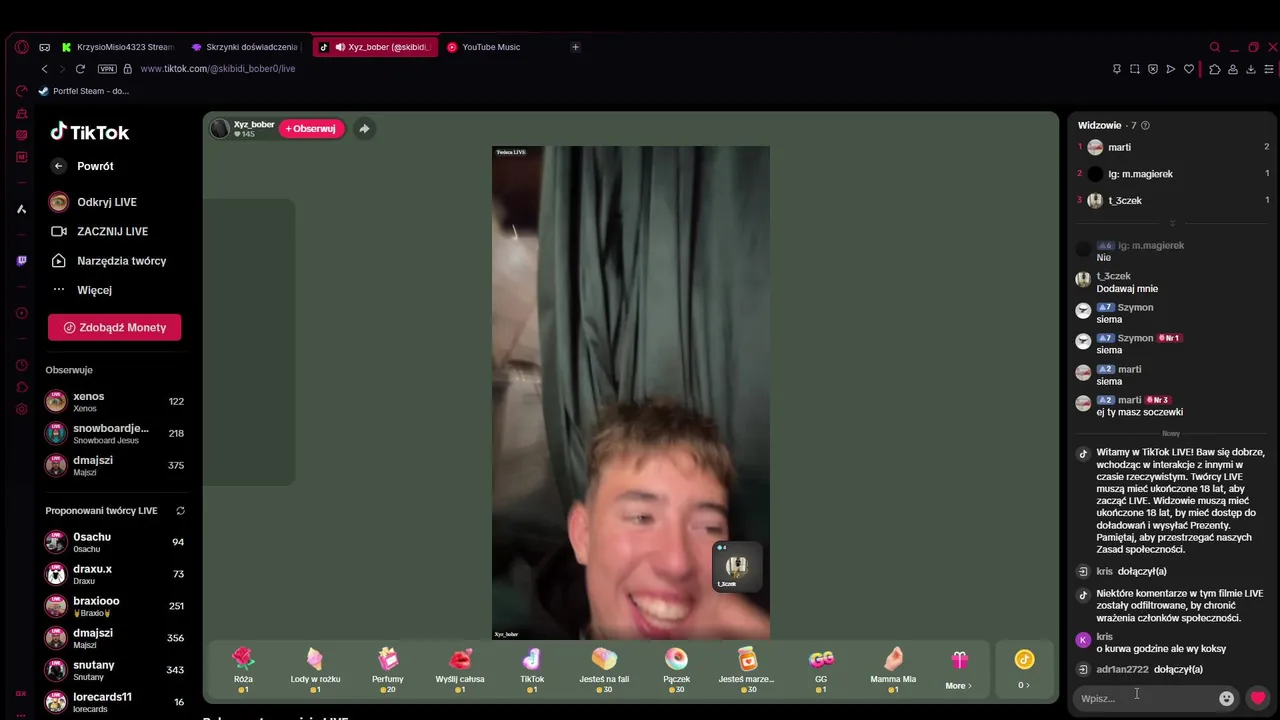Viewport: 1280px width, 720px height.
Task: Toggle the VPN badge in address bar
Action: click(107, 69)
